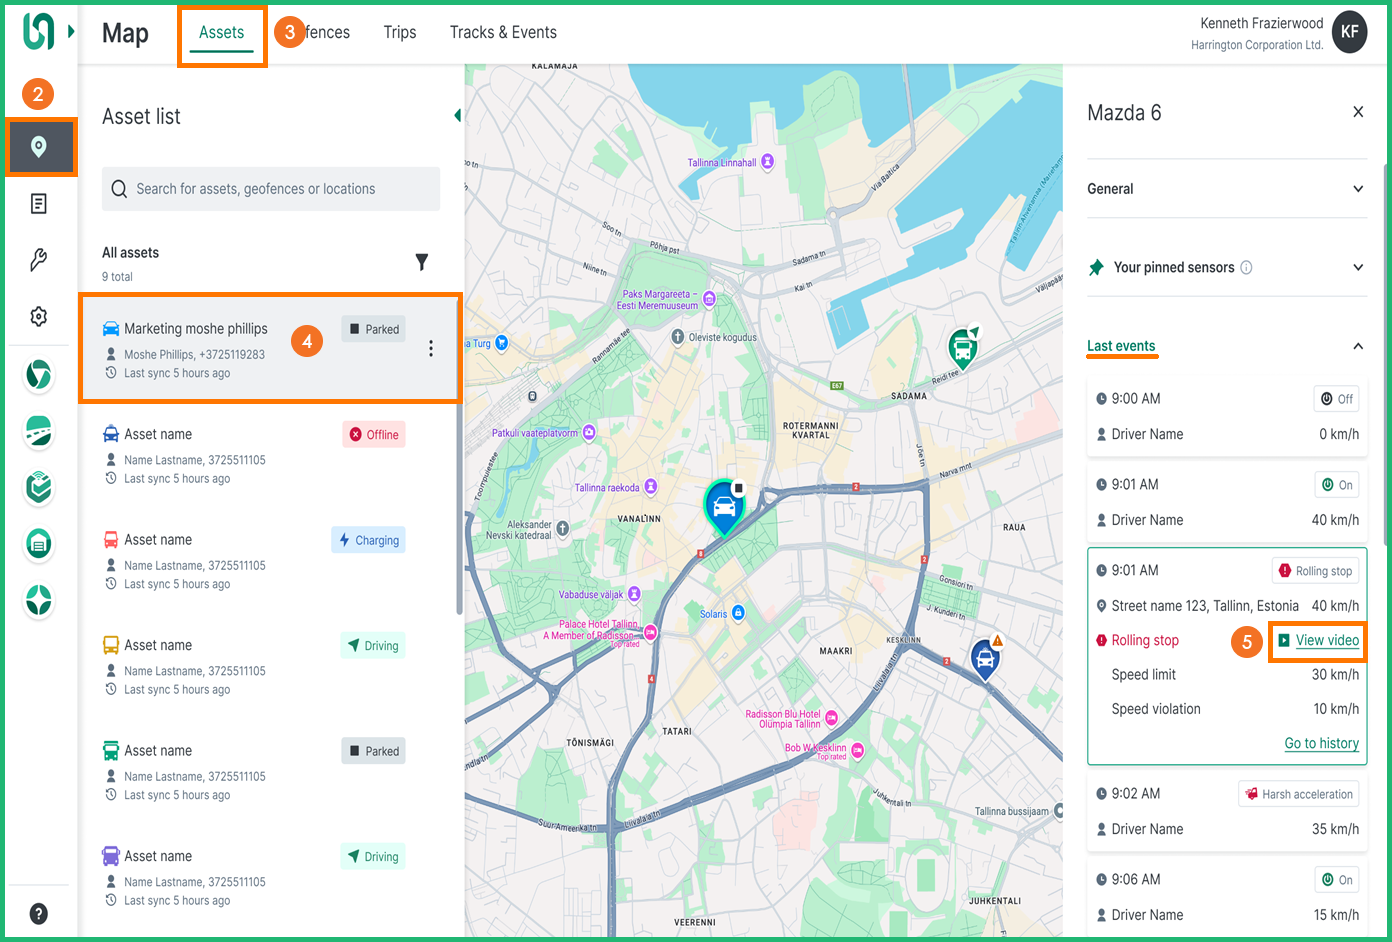This screenshot has width=1392, height=942.
Task: Open the Trips tab
Action: [x=400, y=33]
